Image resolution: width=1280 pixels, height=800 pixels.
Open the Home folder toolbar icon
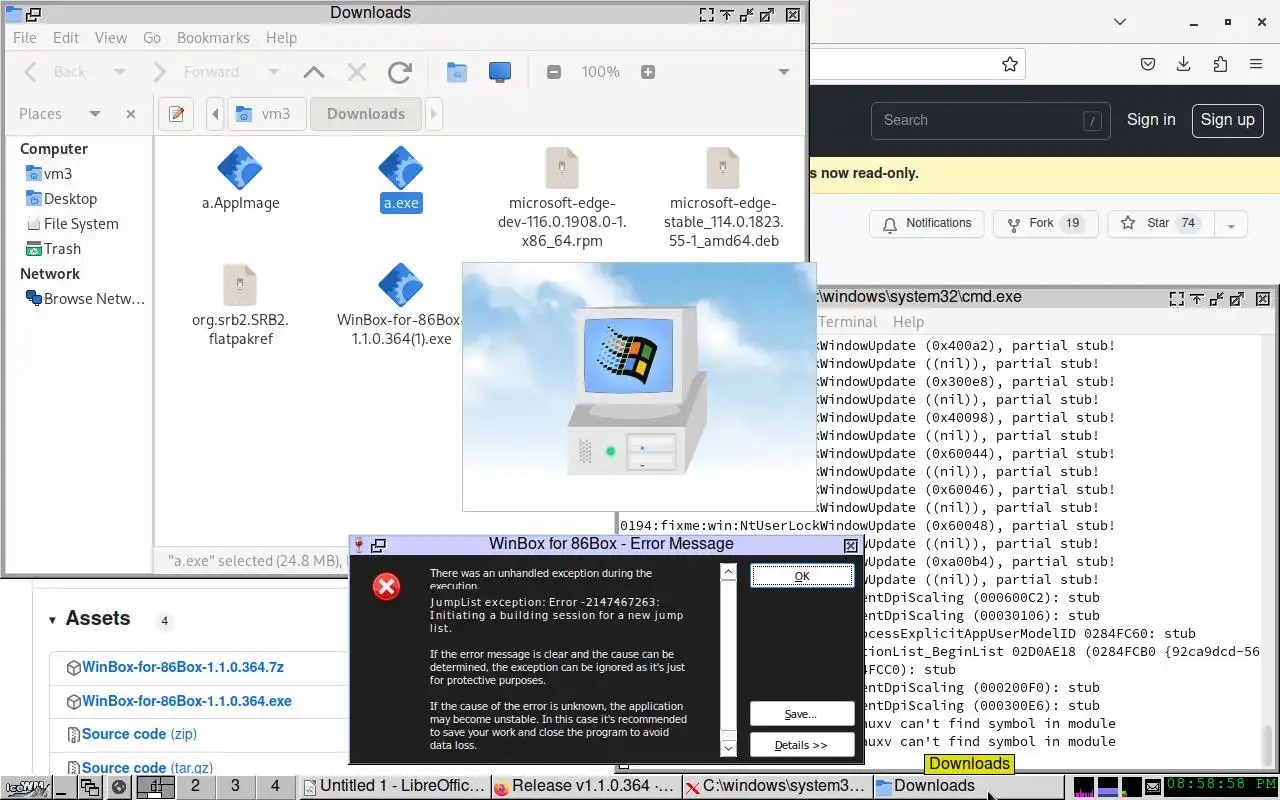457,72
